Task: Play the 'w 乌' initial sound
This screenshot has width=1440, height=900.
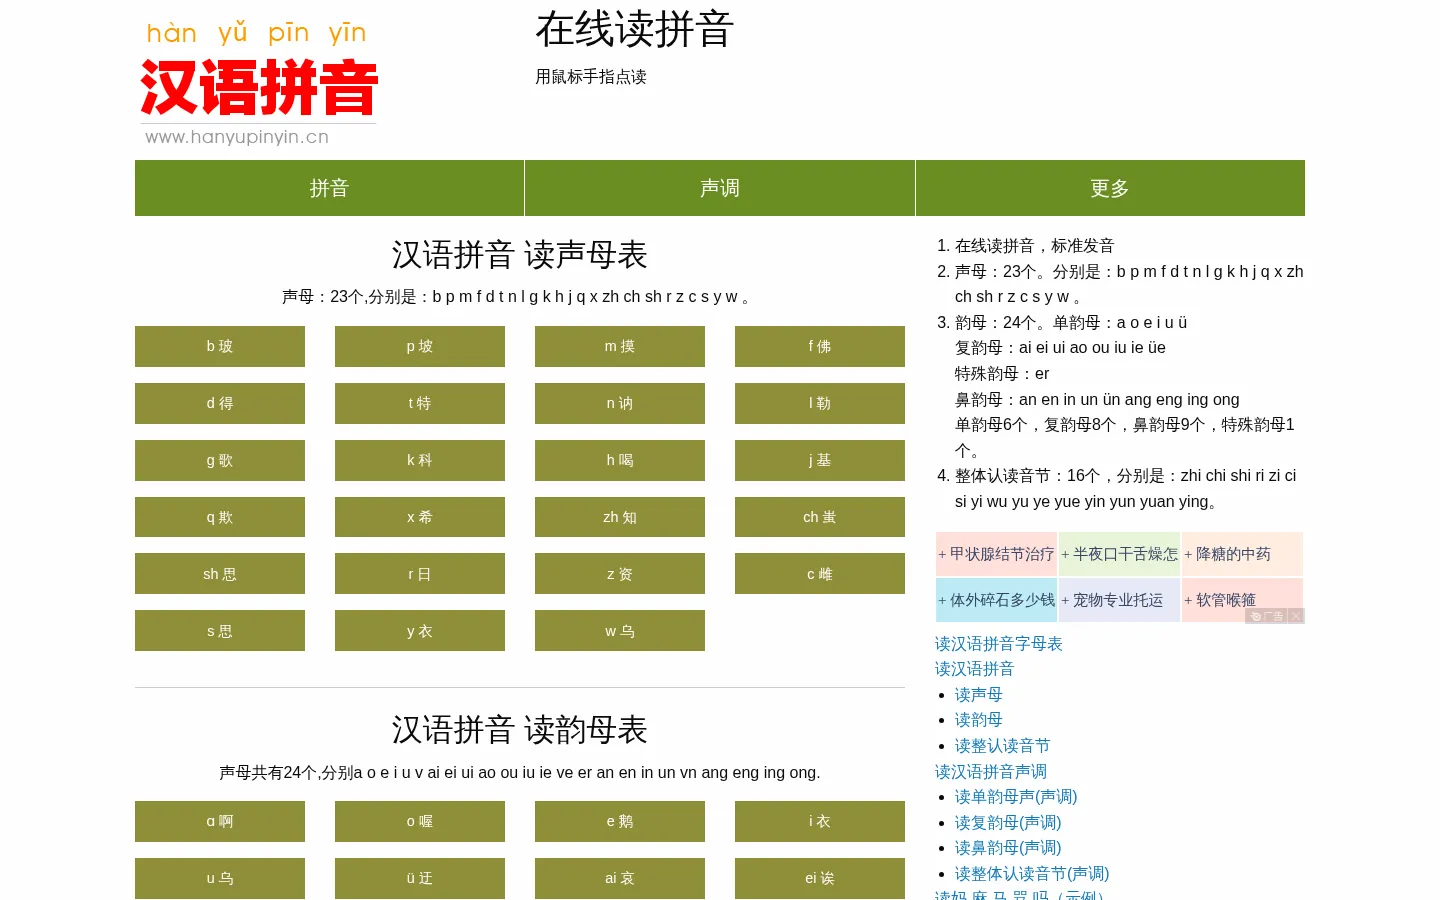Action: 620,631
